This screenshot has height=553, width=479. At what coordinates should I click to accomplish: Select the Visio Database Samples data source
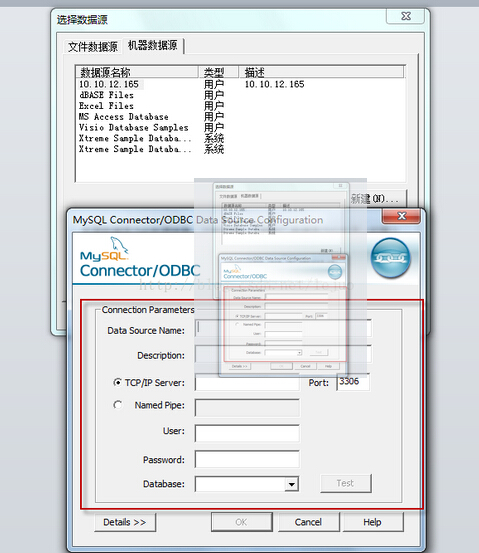pos(134,127)
